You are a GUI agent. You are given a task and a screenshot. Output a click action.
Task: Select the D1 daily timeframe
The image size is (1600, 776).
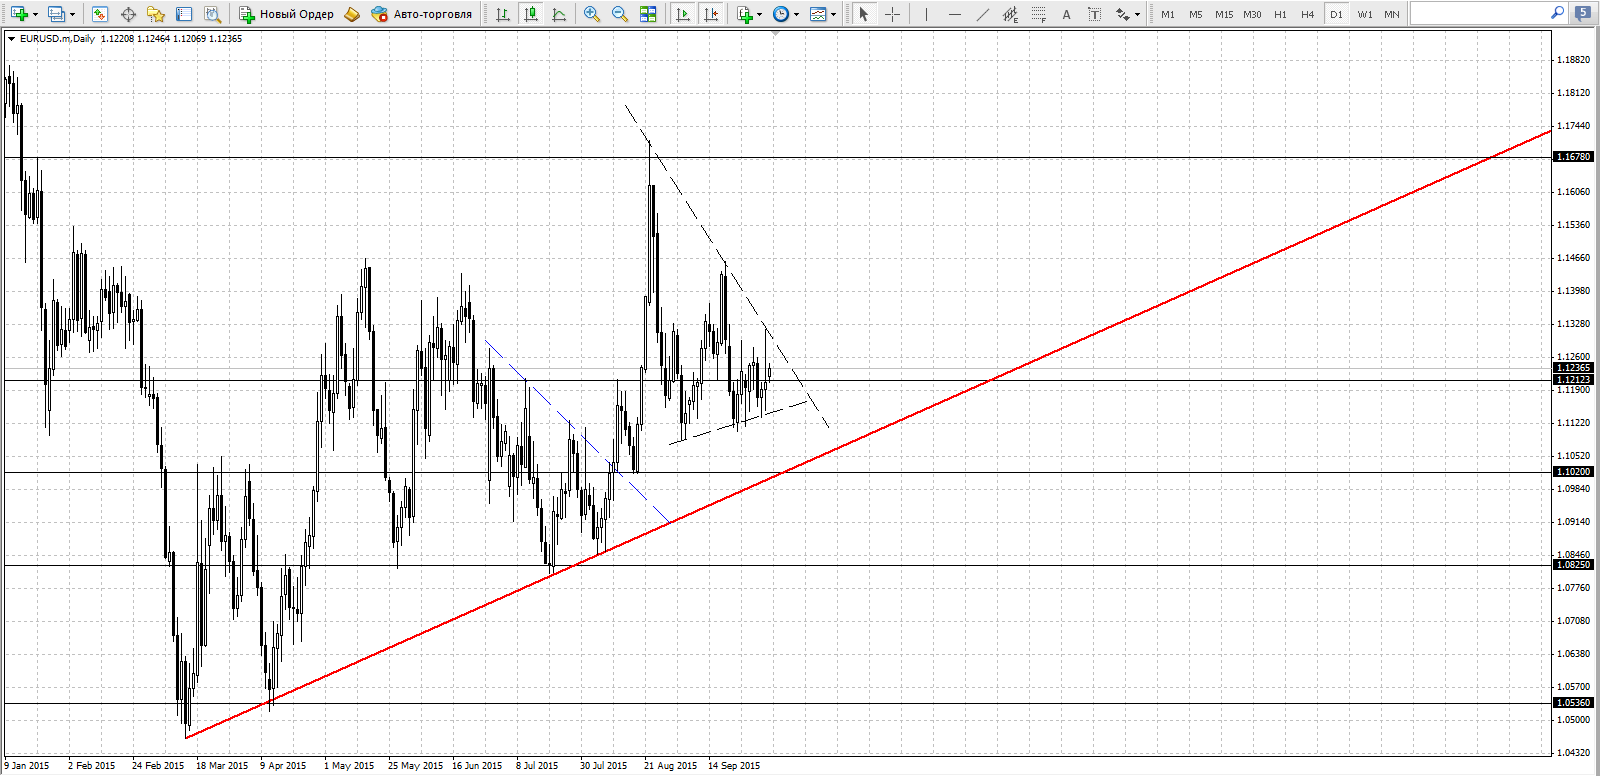click(x=1336, y=14)
